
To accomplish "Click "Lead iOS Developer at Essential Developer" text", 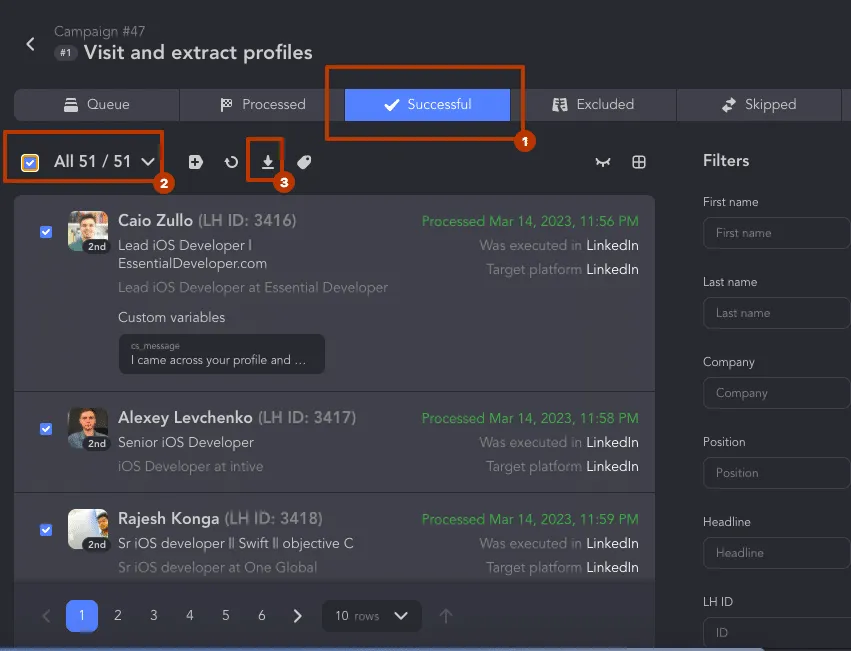I will [x=253, y=287].
